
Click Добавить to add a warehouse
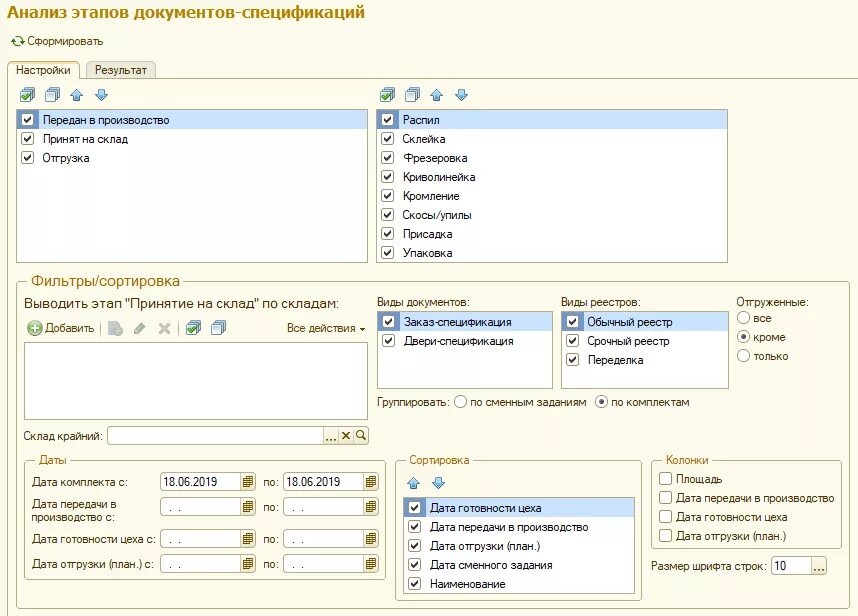(61, 328)
